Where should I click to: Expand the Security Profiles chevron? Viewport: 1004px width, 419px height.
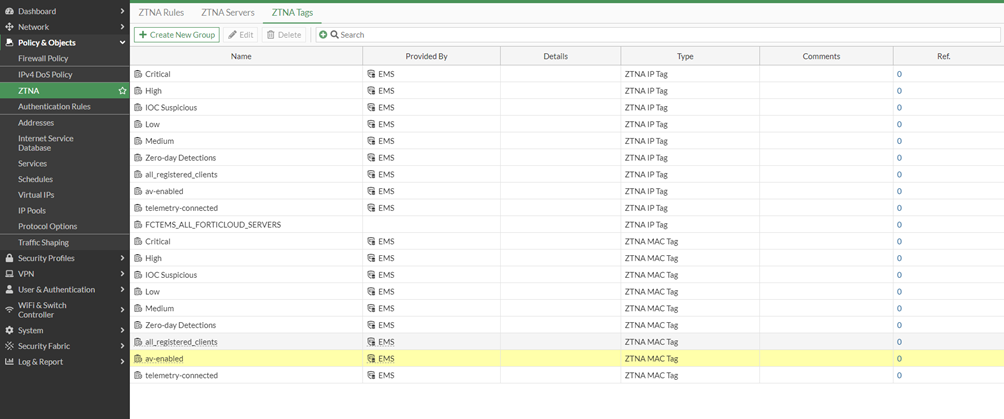tap(122, 258)
